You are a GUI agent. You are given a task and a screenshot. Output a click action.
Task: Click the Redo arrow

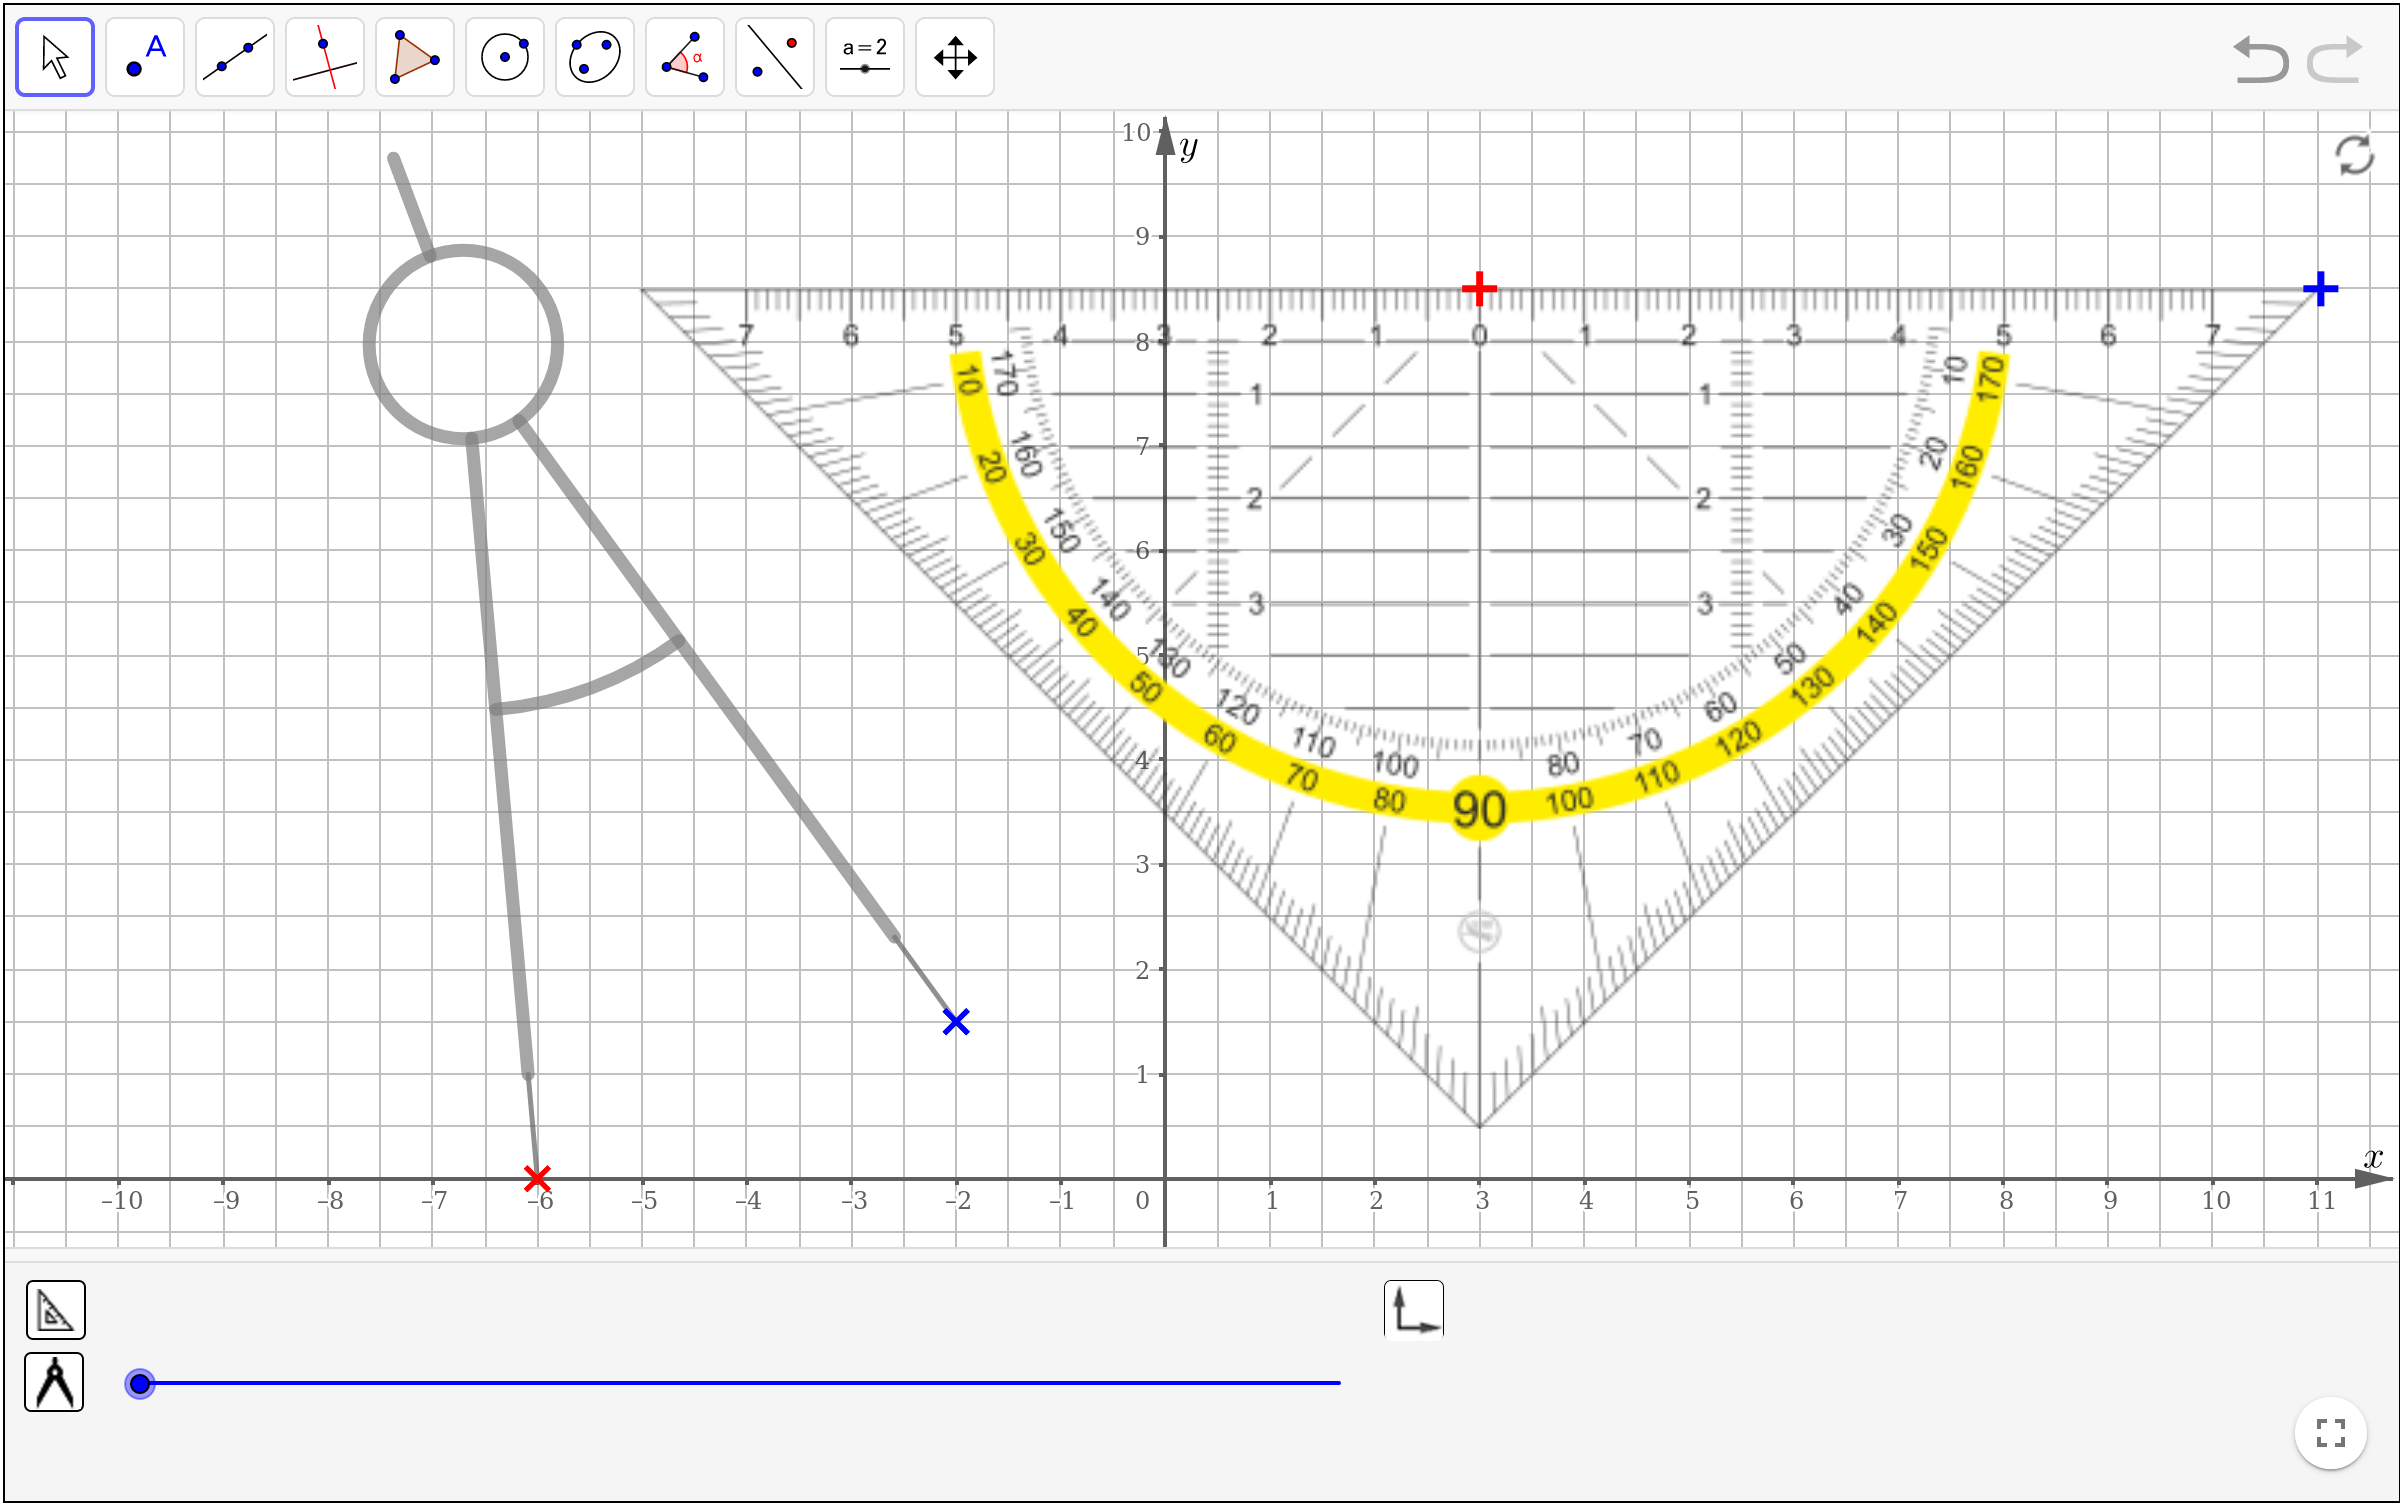[2336, 59]
